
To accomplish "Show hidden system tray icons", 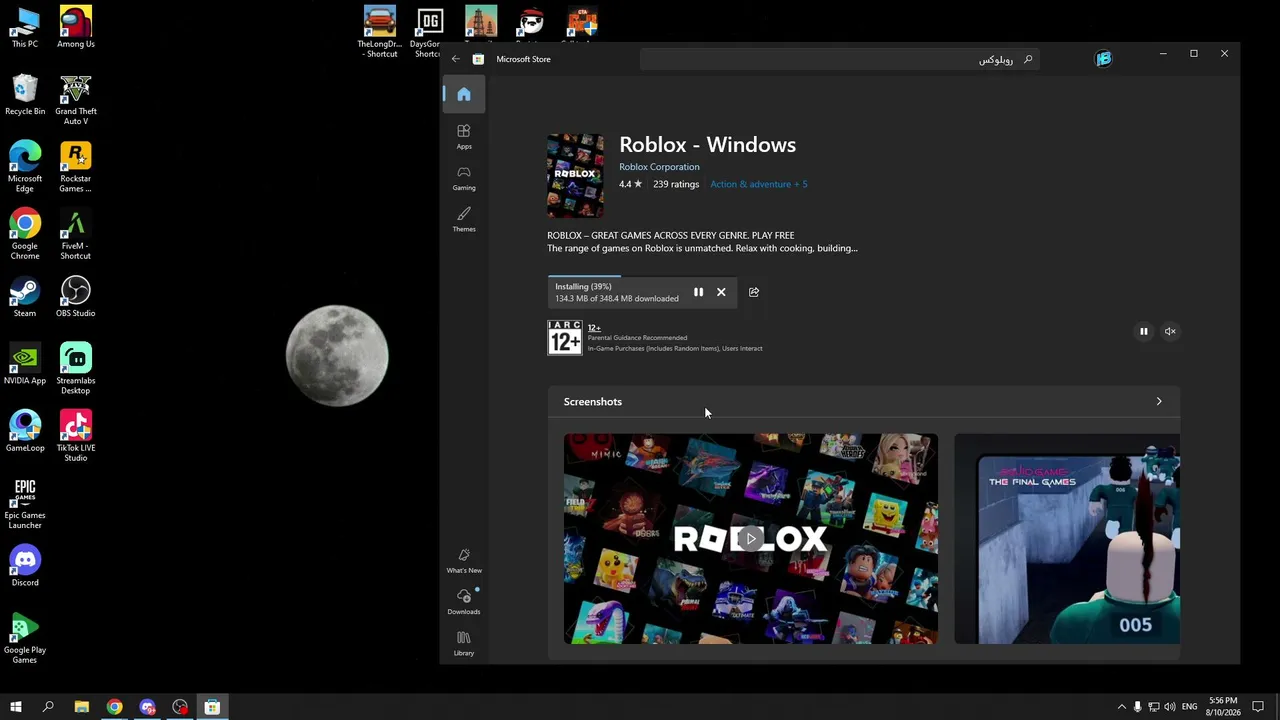I will pyautogui.click(x=1121, y=707).
